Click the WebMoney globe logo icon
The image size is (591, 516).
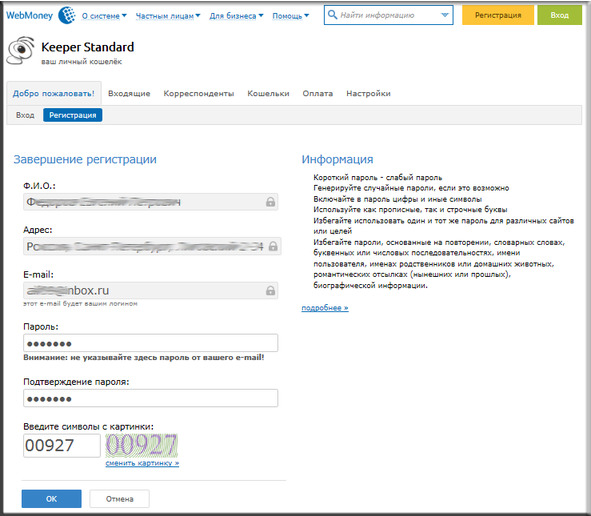point(67,15)
